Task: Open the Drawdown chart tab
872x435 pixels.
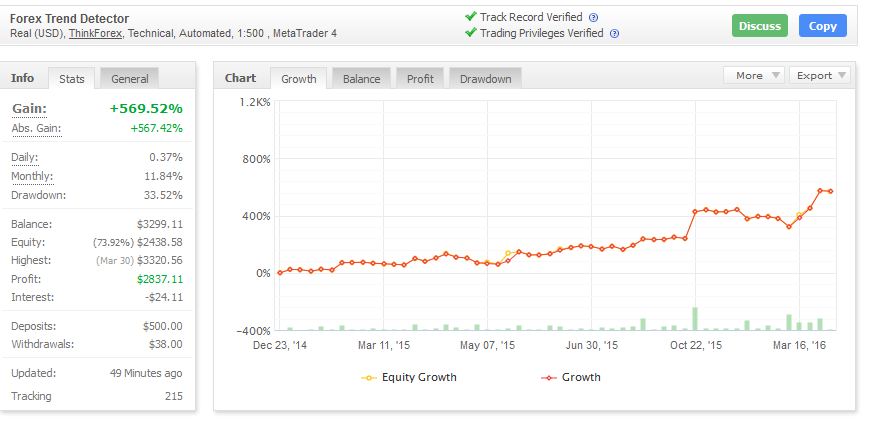Action: [485, 79]
